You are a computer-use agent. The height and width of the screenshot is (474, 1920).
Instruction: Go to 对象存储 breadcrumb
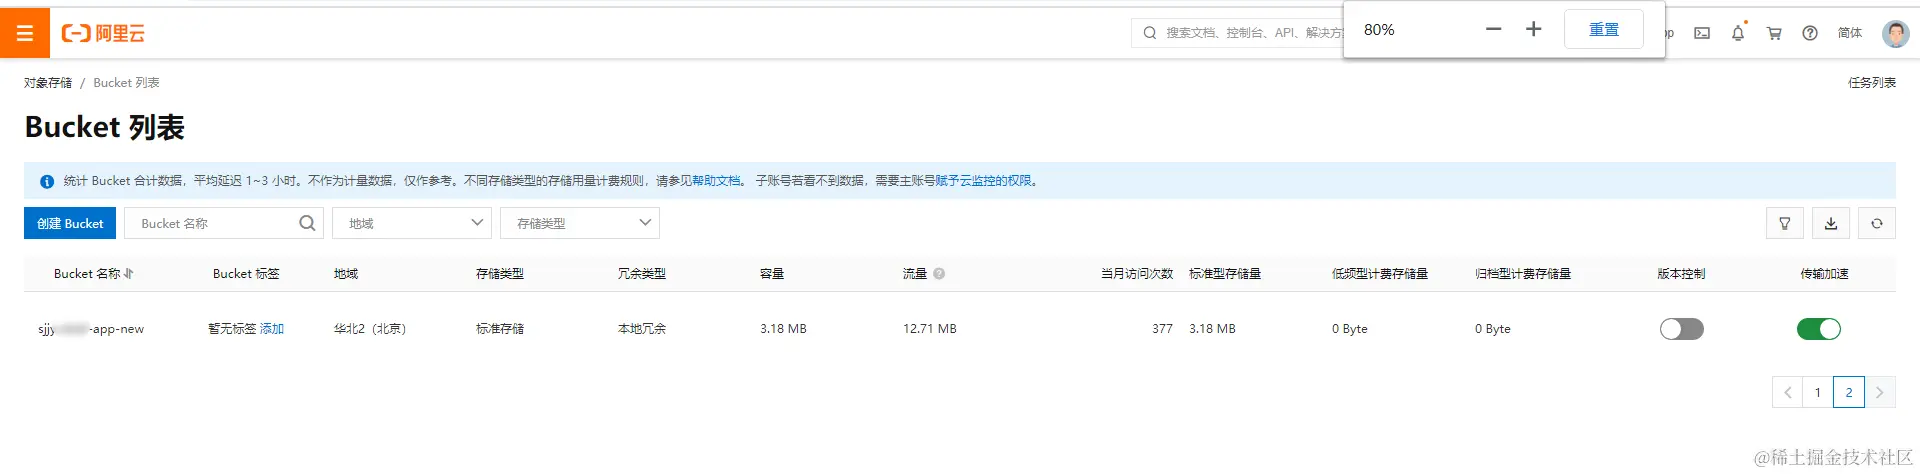[48, 83]
